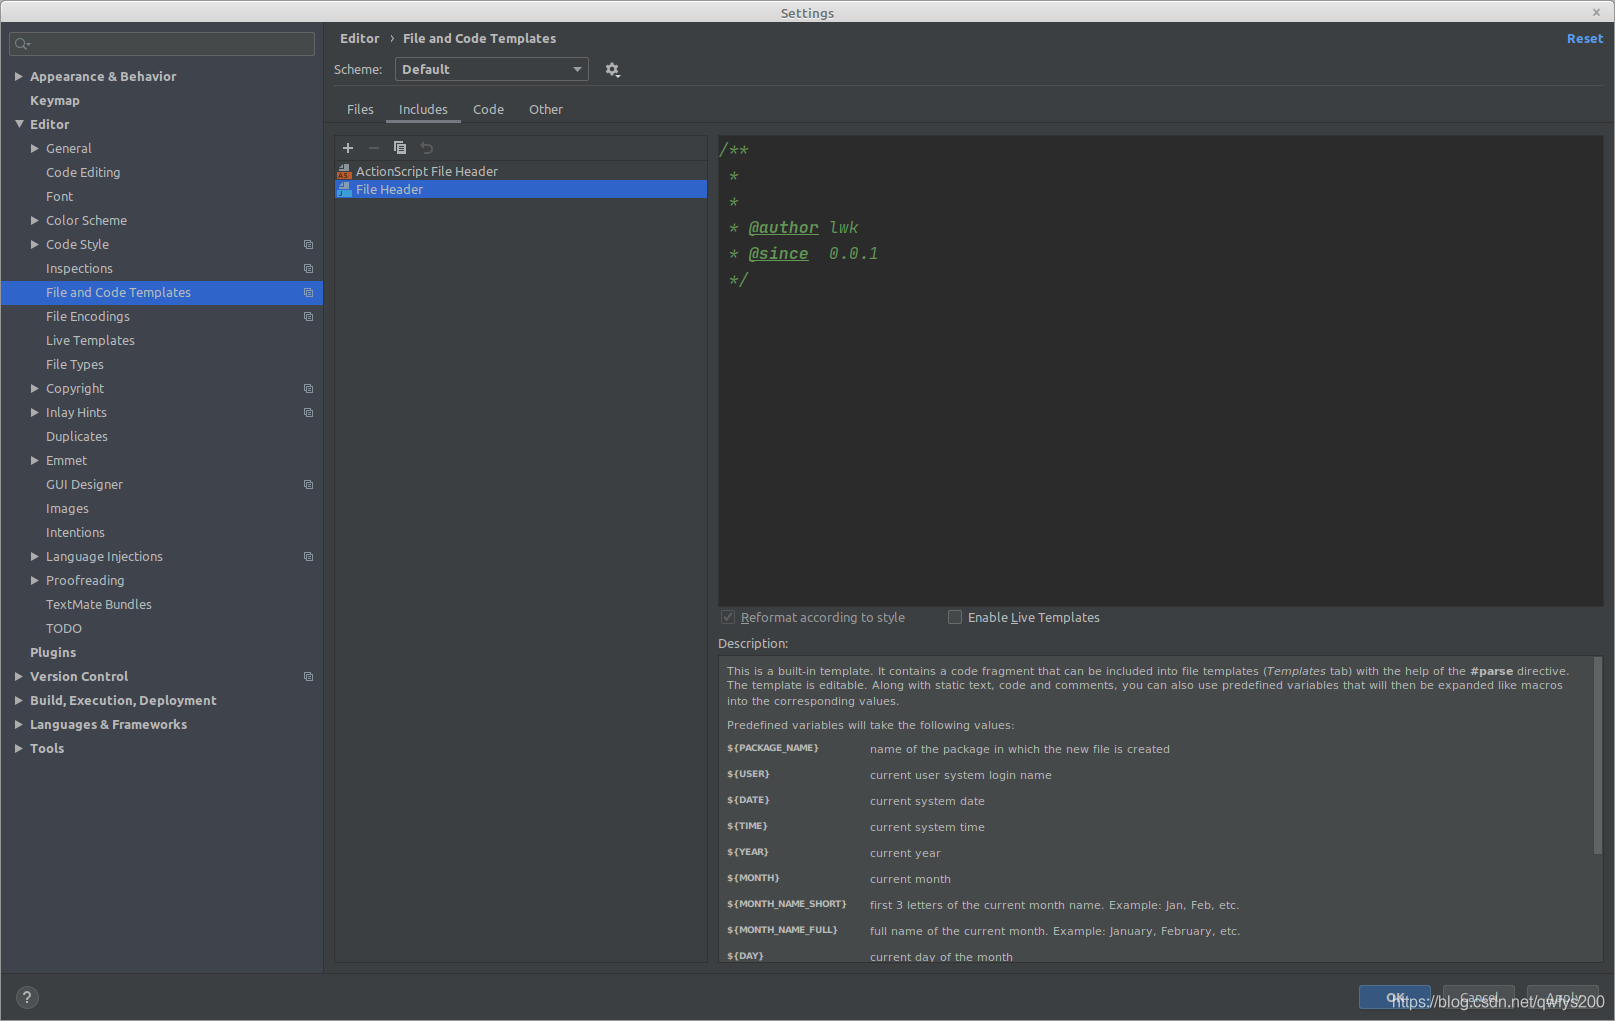Click the description panel scrollbar
Image resolution: width=1615 pixels, height=1021 pixels.
tap(1597, 756)
